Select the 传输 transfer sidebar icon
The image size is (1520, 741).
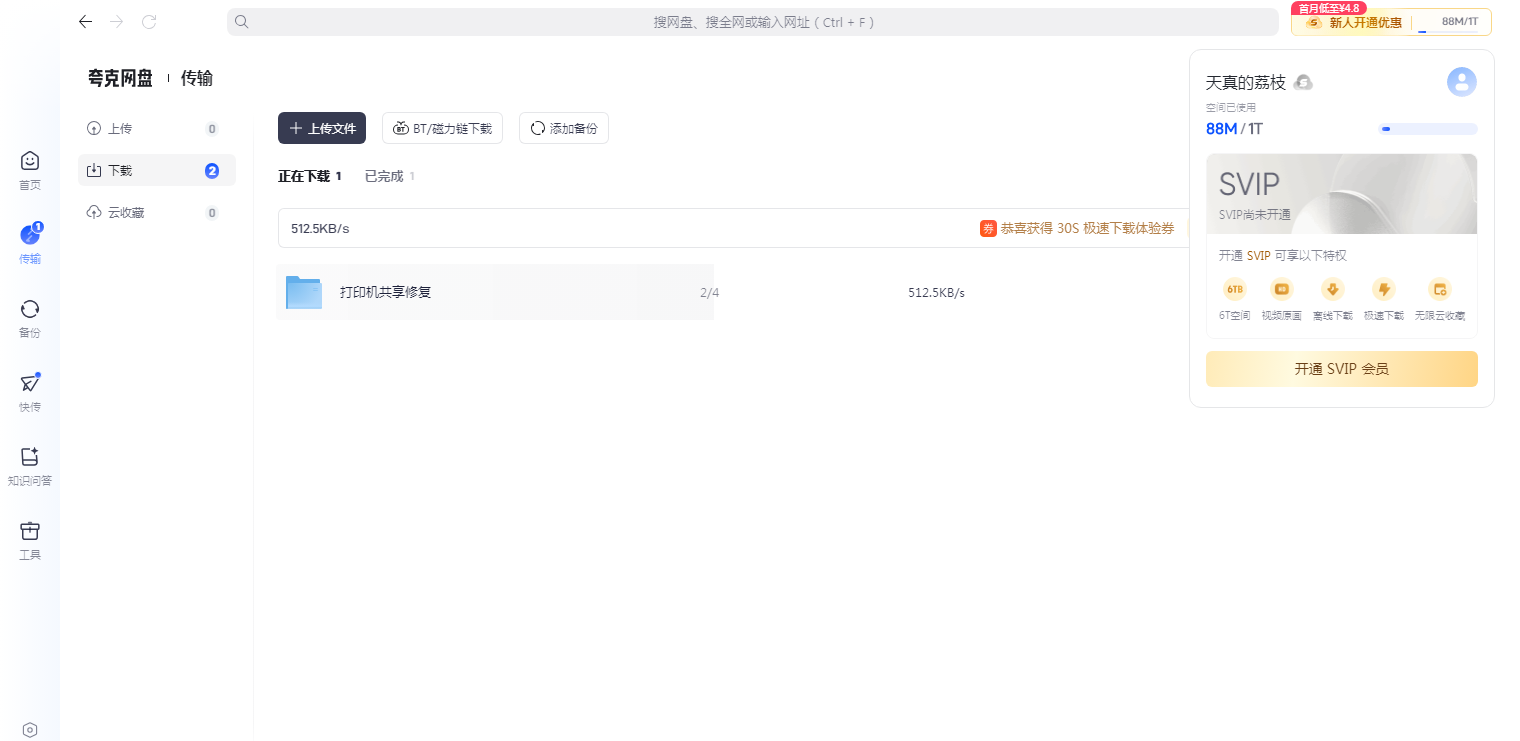click(30, 237)
